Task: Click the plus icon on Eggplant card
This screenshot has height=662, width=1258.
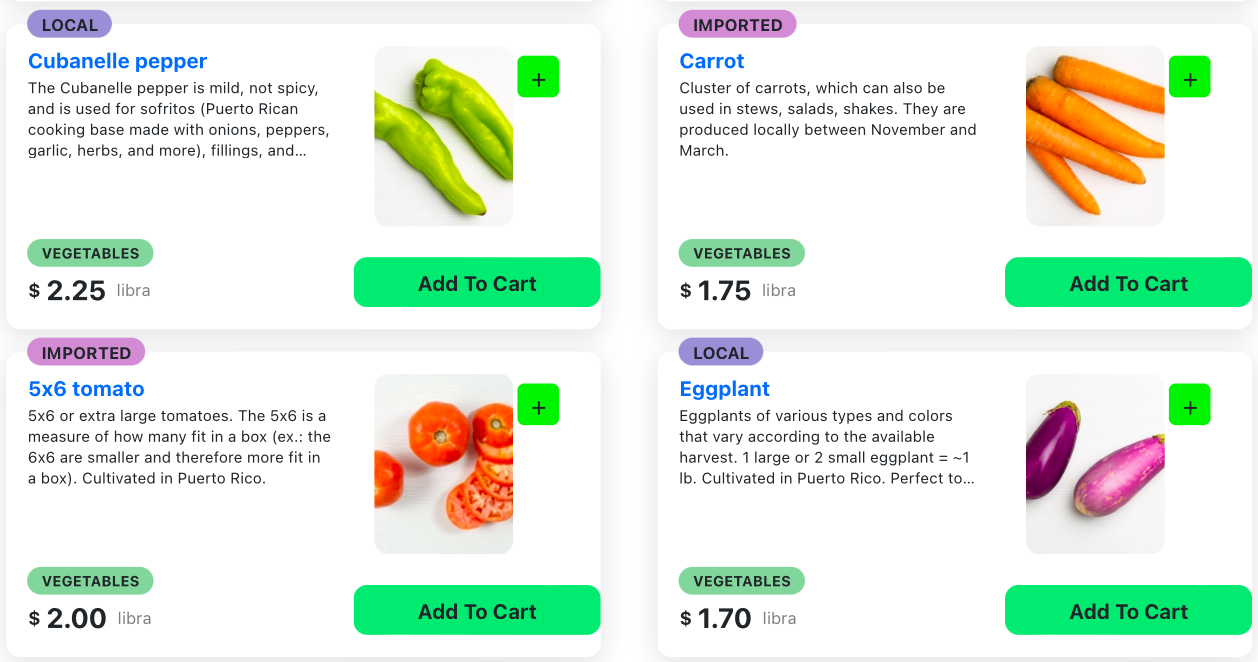Action: click(x=1189, y=405)
